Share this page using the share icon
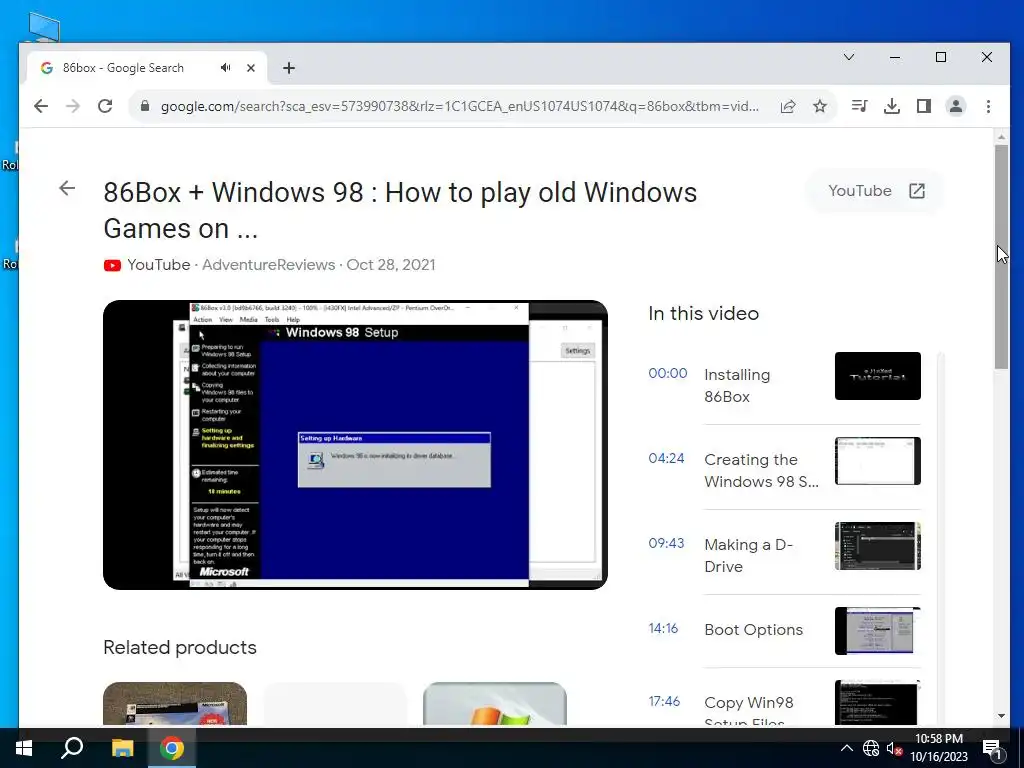1024x768 pixels. click(x=788, y=106)
